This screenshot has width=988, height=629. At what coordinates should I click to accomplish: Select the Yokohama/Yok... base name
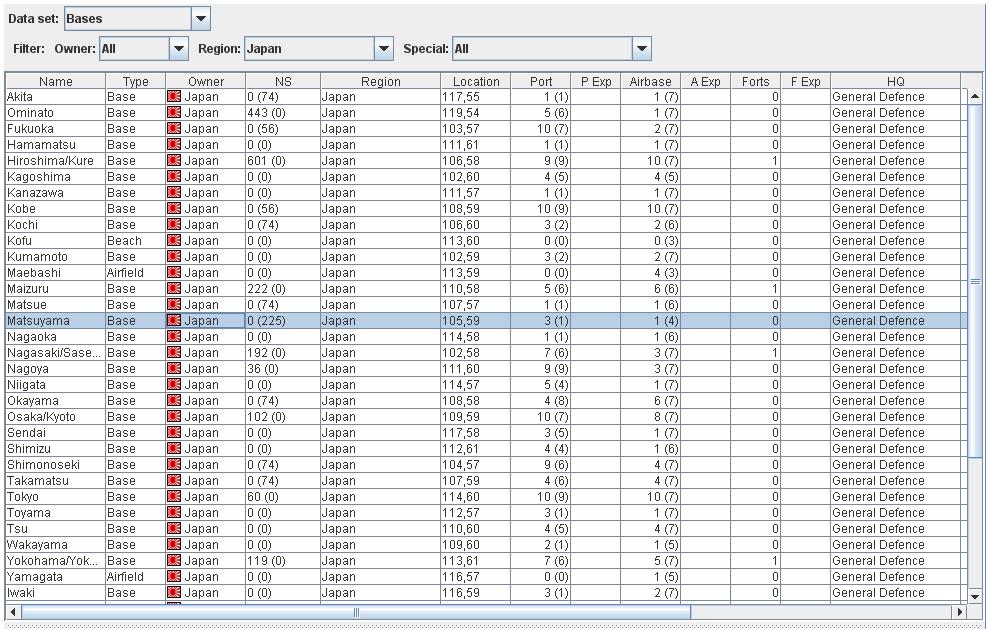pyautogui.click(x=54, y=561)
